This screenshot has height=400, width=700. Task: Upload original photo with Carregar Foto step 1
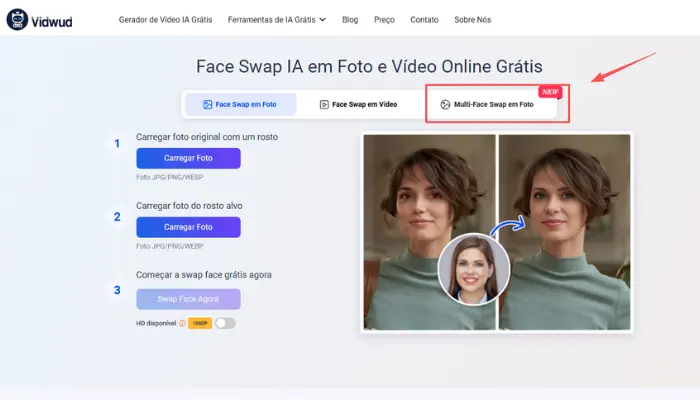[188, 158]
